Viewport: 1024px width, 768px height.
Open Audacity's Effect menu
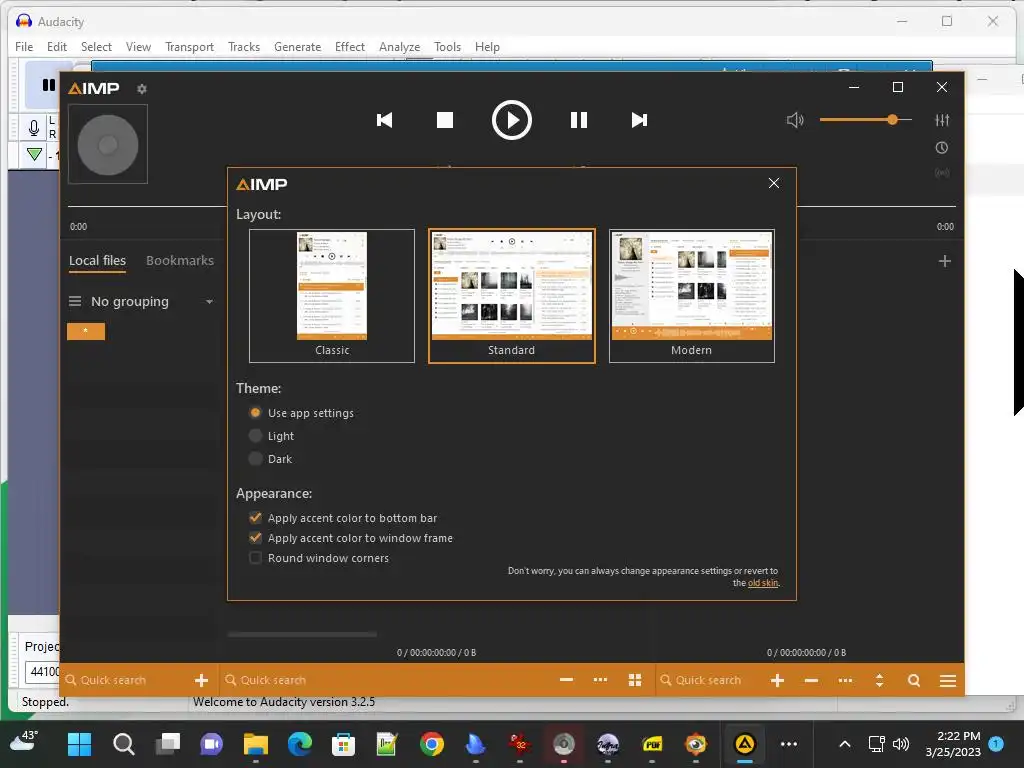tap(350, 47)
